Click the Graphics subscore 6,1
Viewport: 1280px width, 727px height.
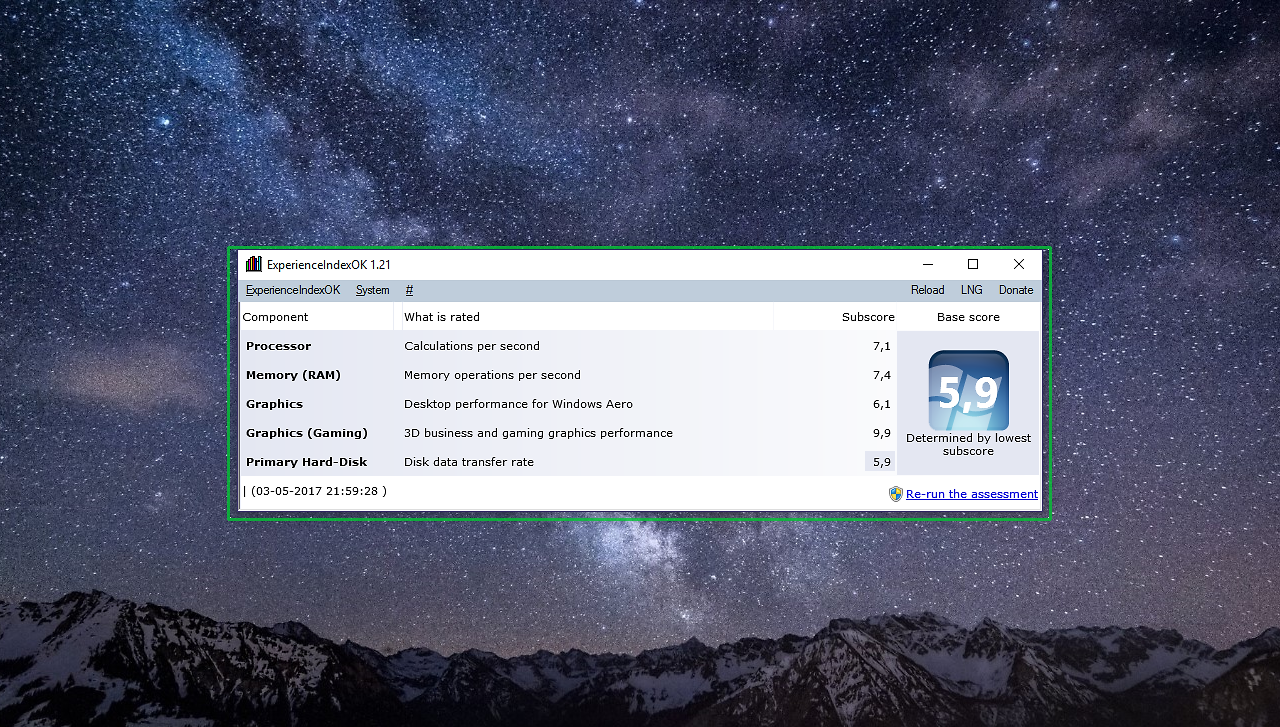point(881,404)
